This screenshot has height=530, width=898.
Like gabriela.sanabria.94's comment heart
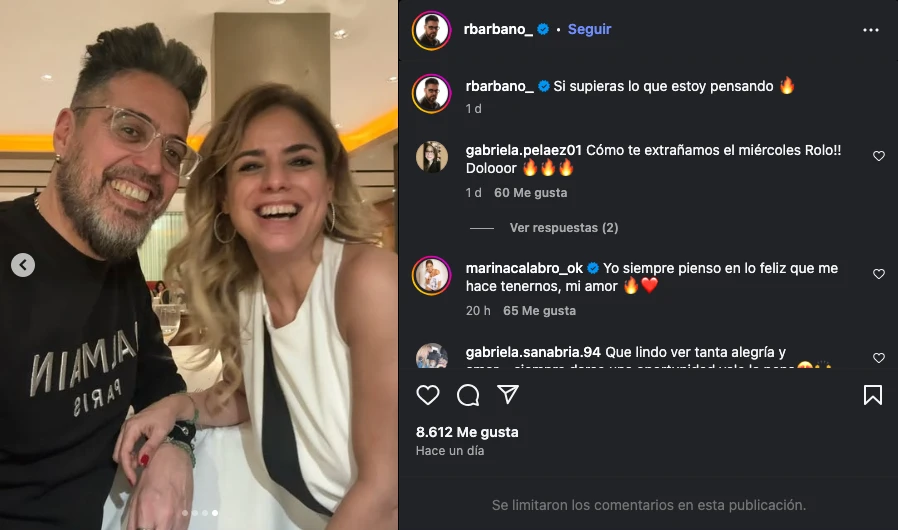[x=879, y=358]
